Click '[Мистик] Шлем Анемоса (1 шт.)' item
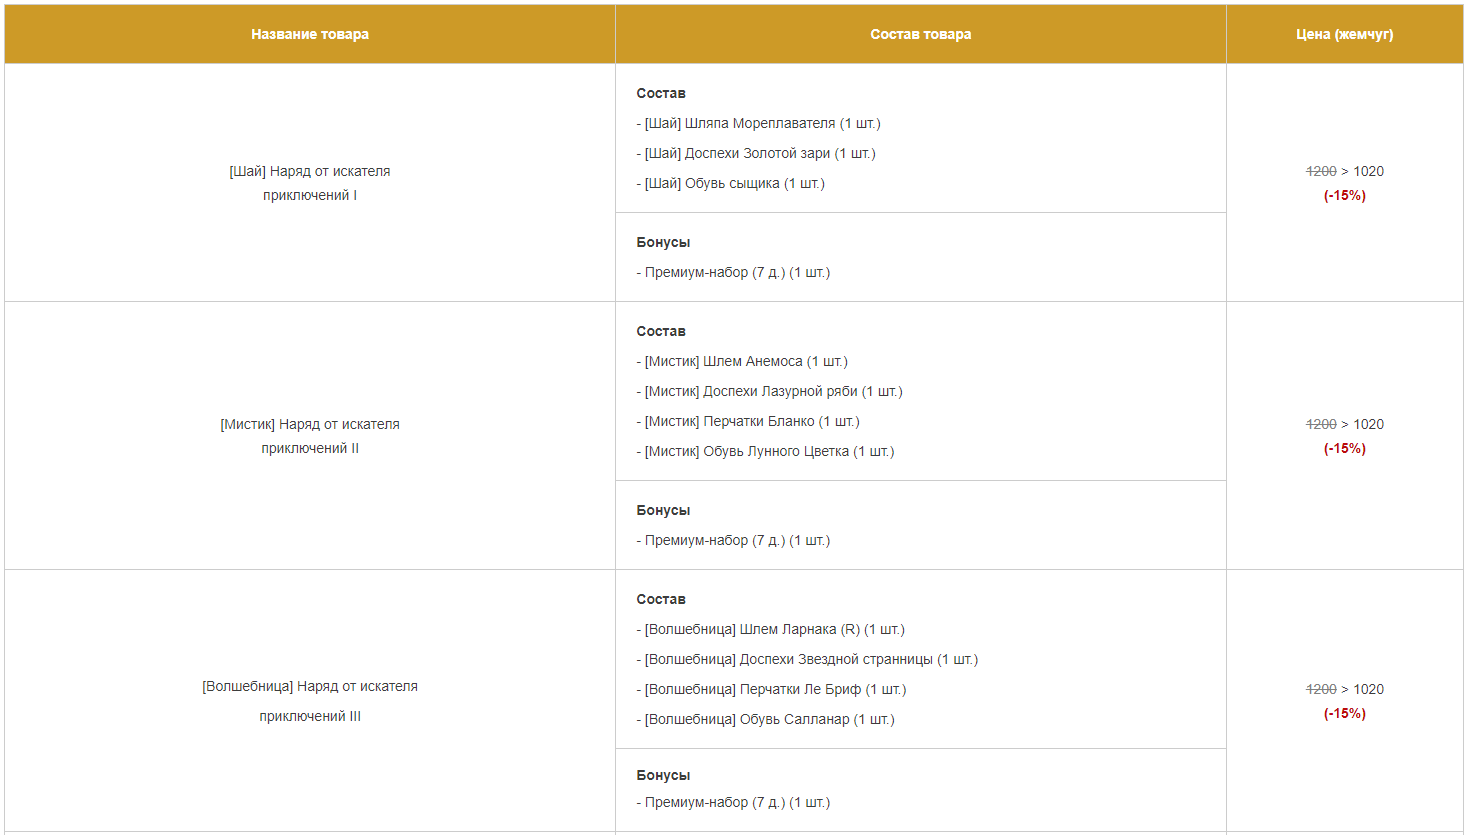The width and height of the screenshot is (1467, 835). [742, 361]
